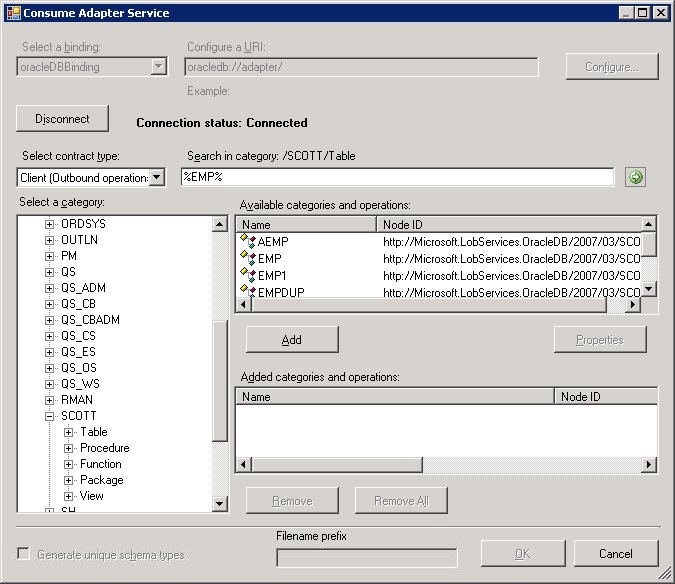Select the View category in tree
The width and height of the screenshot is (675, 584).
(92, 496)
